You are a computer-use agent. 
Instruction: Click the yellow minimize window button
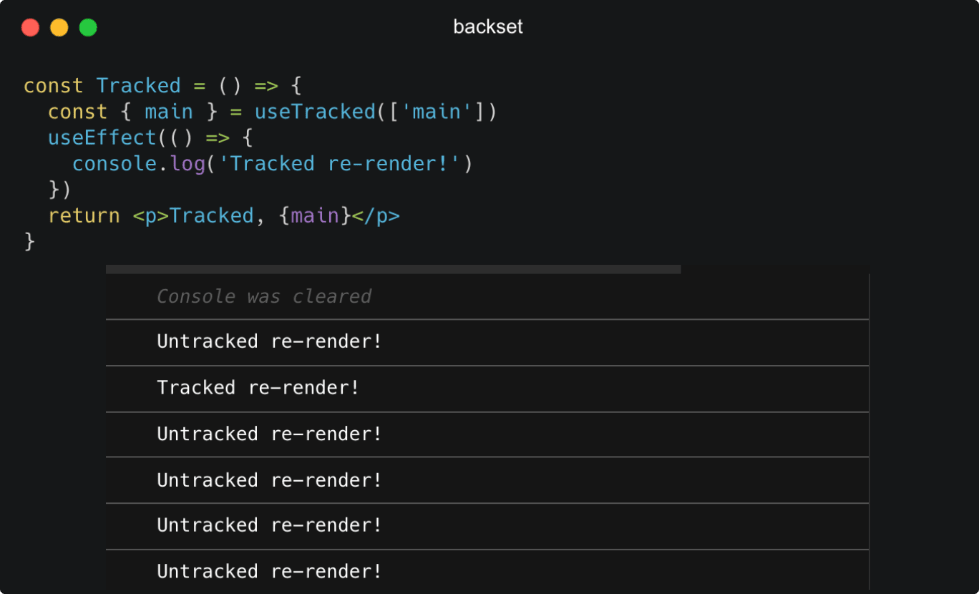(59, 27)
